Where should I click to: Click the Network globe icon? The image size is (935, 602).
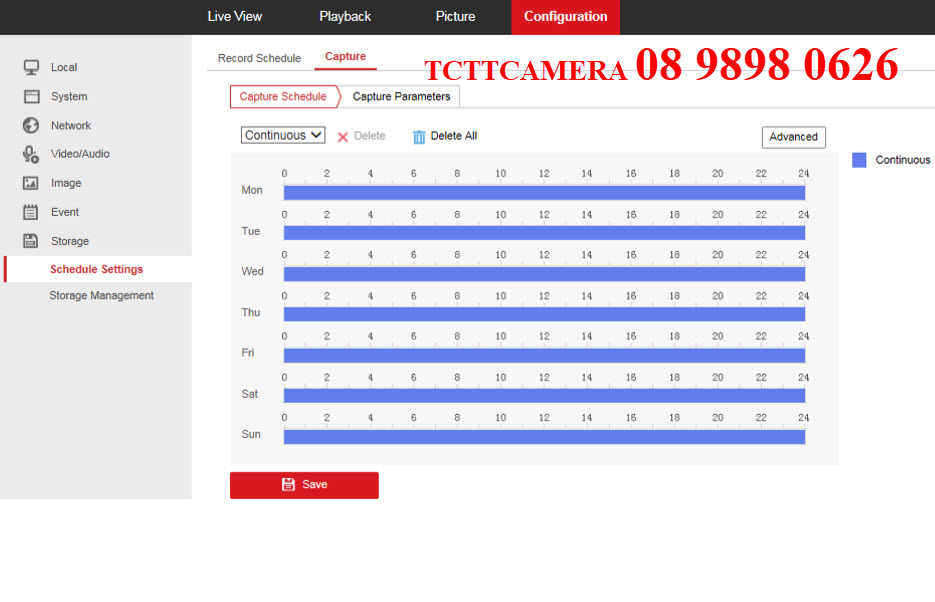click(x=31, y=125)
